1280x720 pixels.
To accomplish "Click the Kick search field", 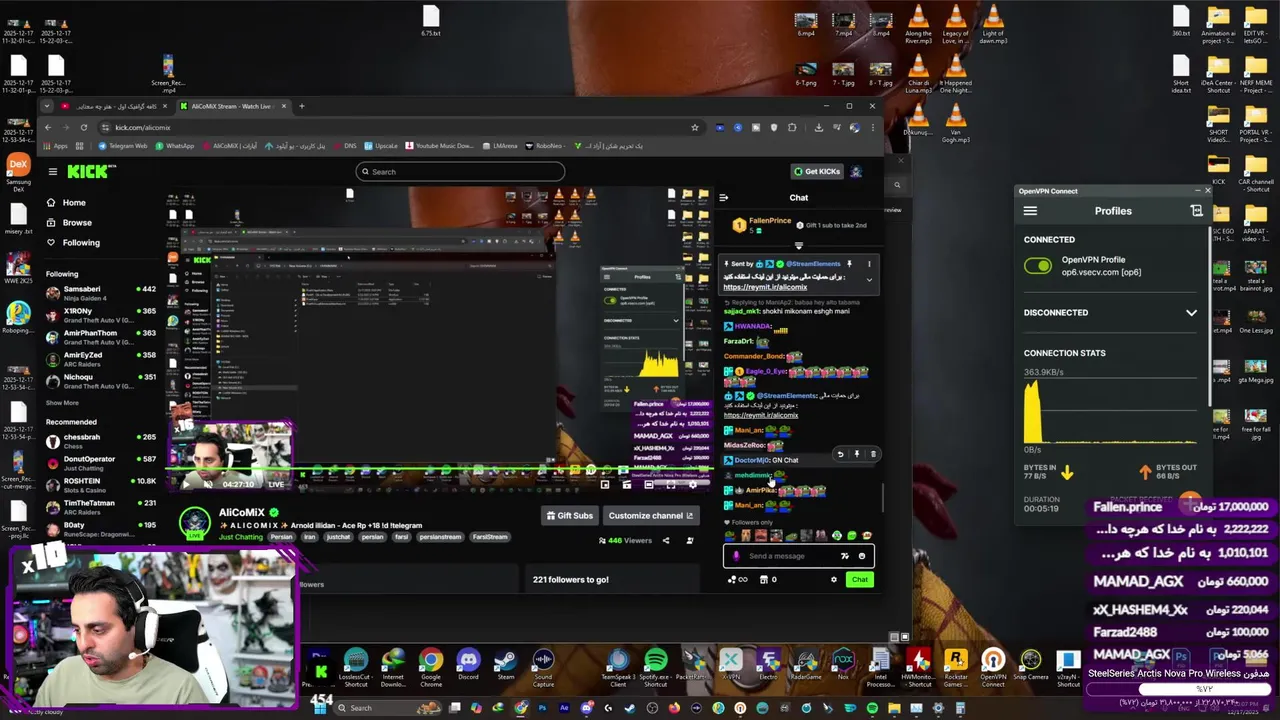I will [460, 172].
